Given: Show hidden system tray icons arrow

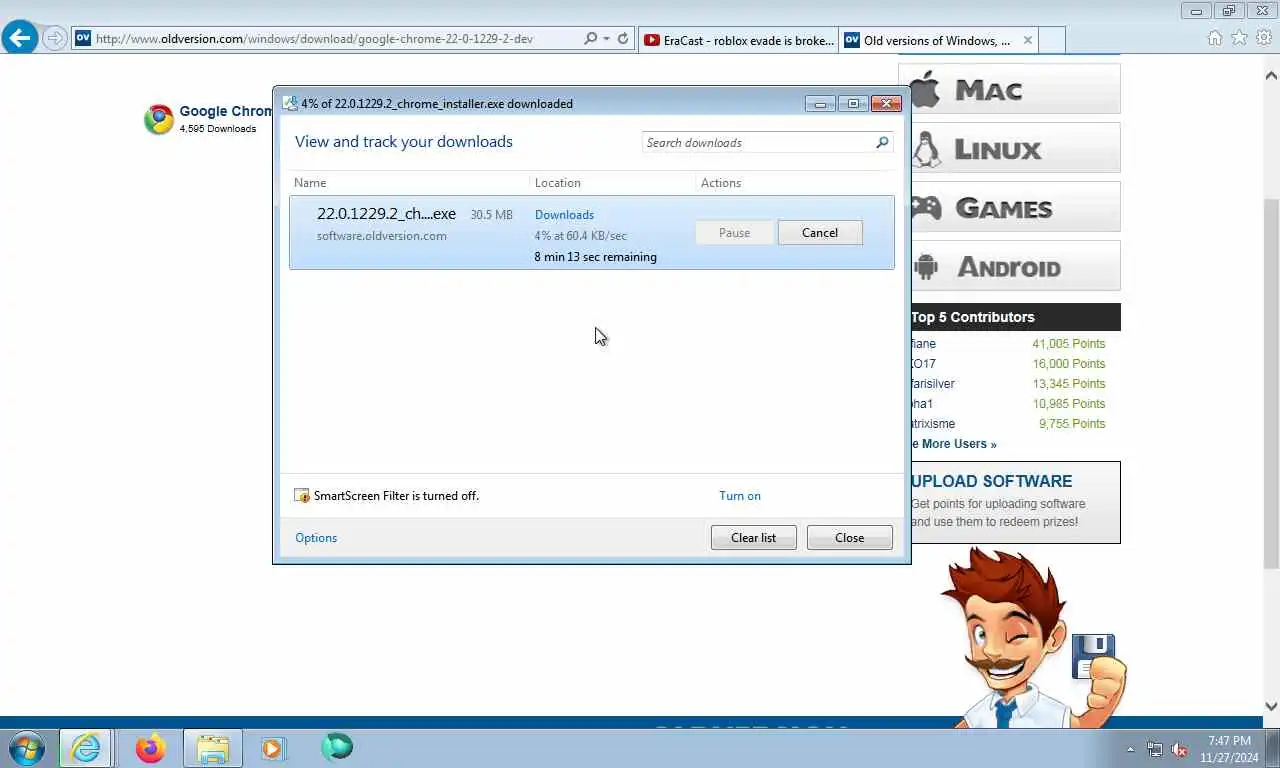Looking at the screenshot, I should coord(1131,749).
